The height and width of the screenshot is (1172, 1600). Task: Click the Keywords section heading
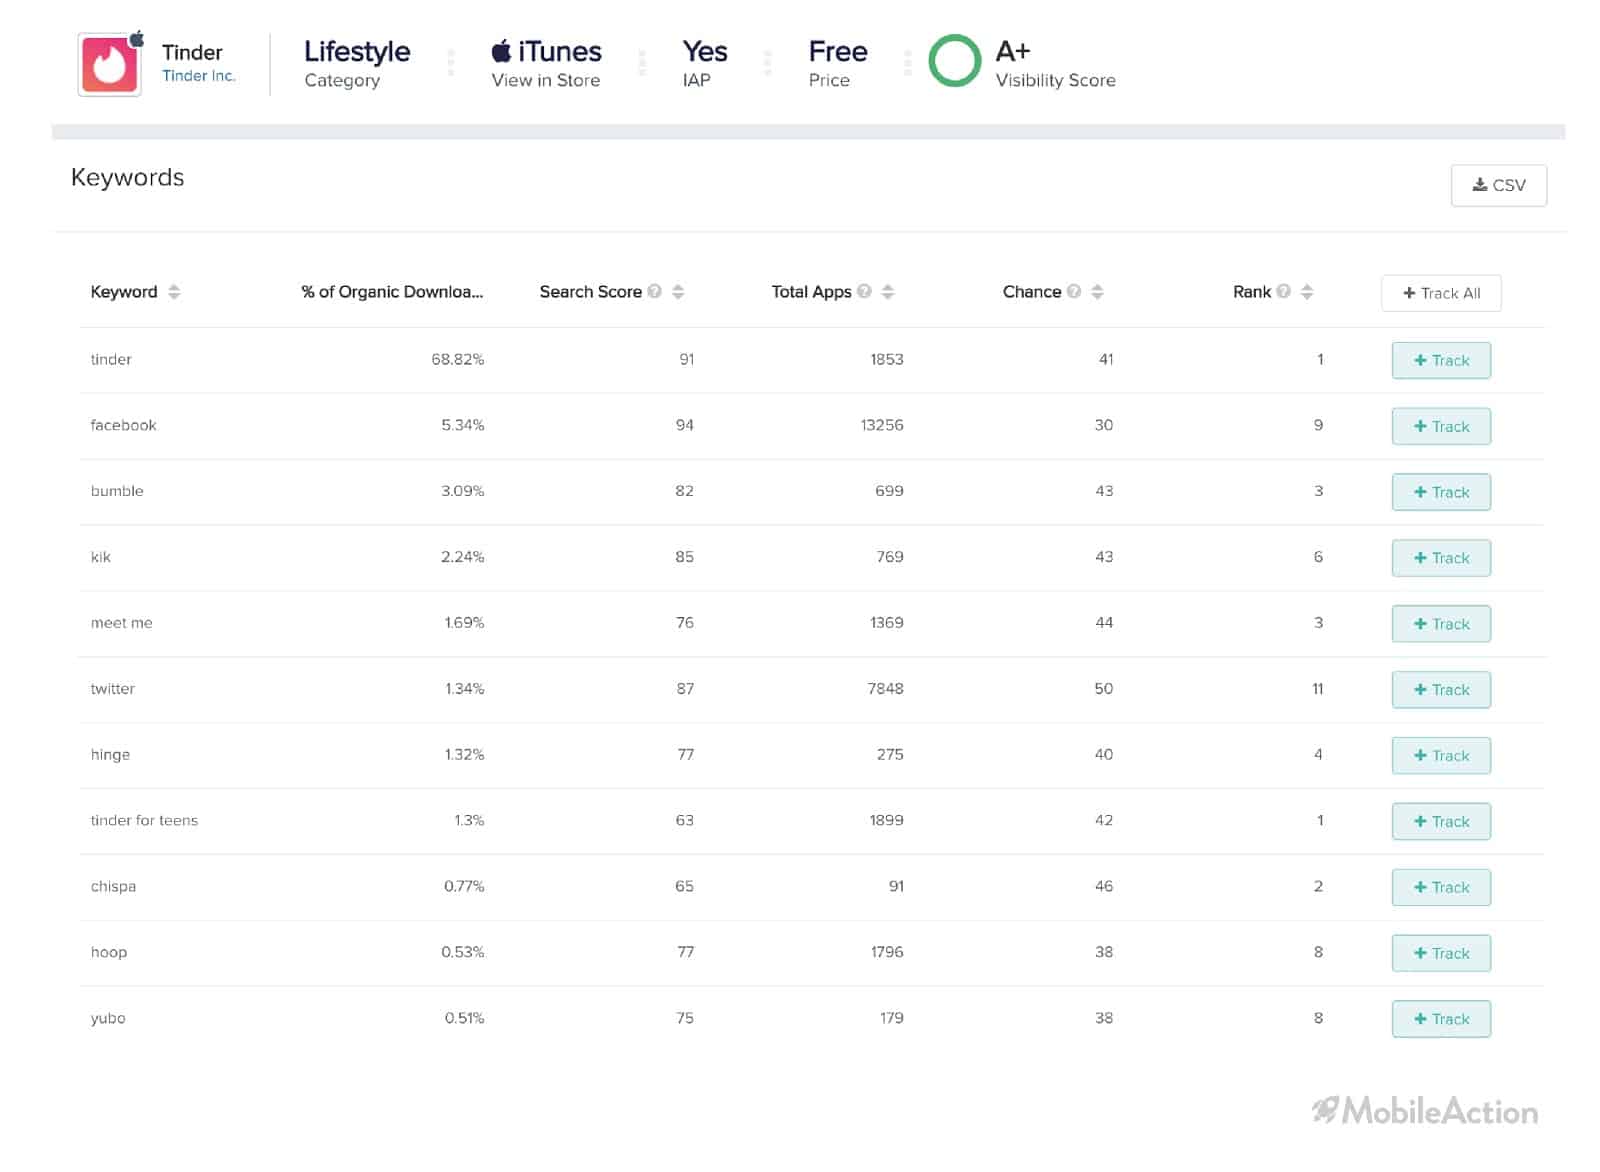pos(127,178)
